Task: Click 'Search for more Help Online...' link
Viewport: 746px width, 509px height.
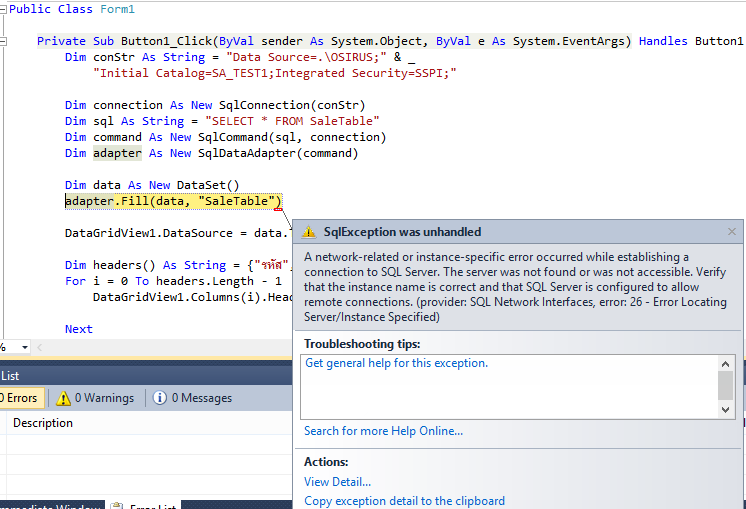Action: pos(383,431)
